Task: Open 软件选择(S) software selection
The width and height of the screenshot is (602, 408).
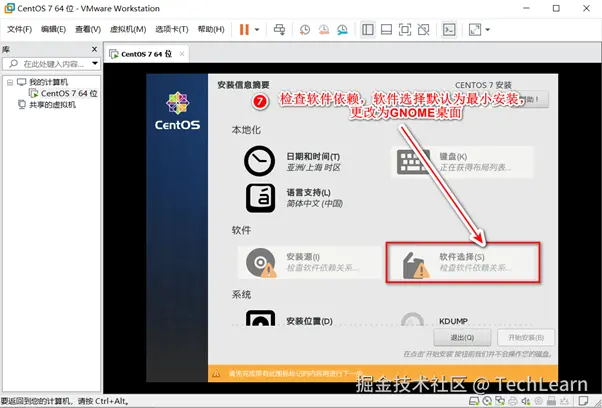Action: 463,263
